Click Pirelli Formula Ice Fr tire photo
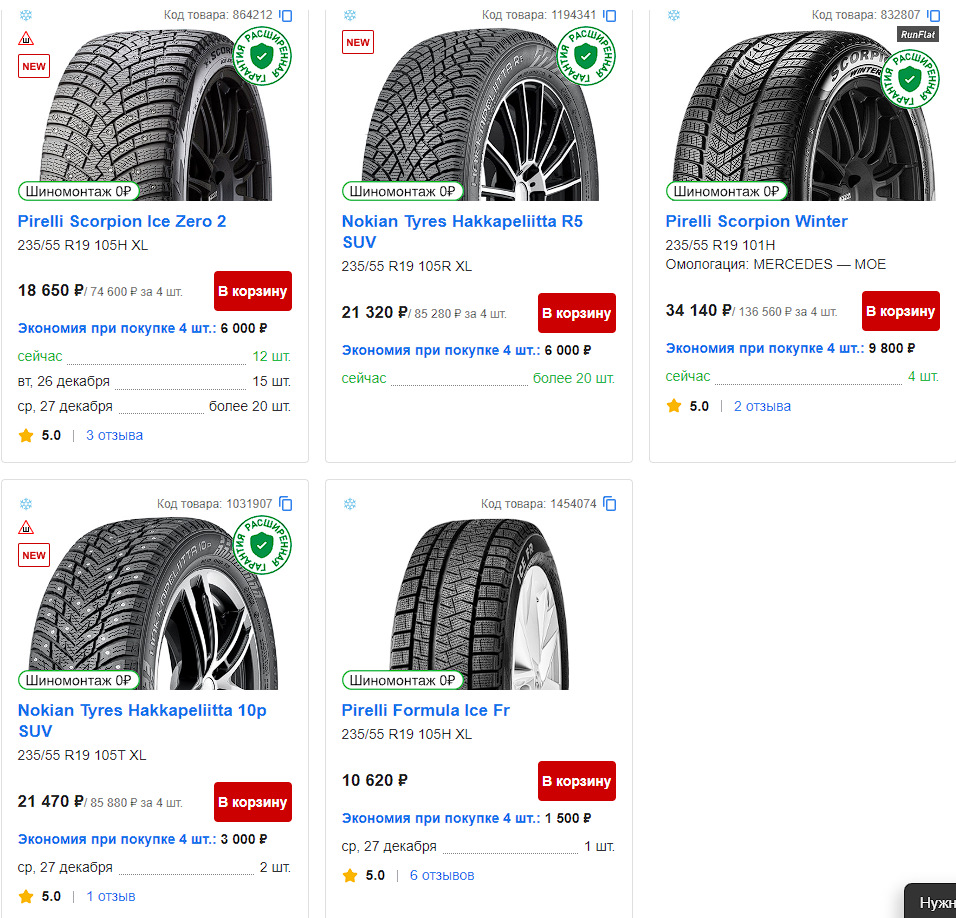Screen dimensions: 956x918 click(x=470, y=600)
